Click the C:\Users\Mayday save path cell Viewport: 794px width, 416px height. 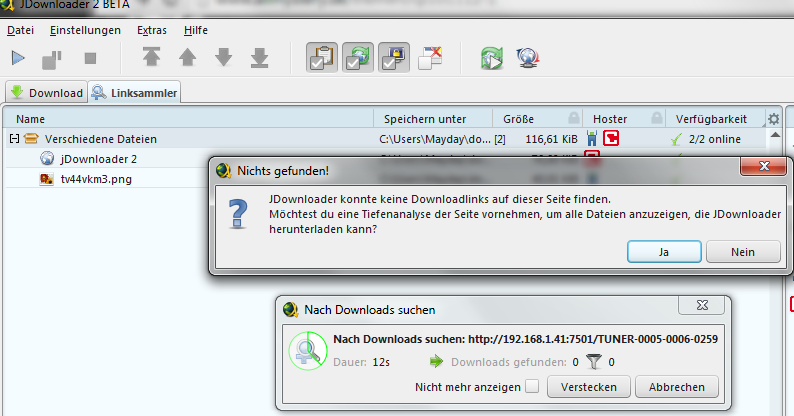[x=435, y=139]
